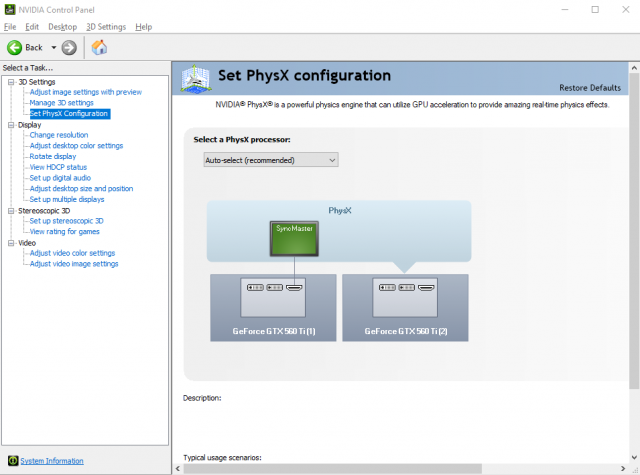
Task: Click the Forward arrow icon
Action: pos(69,47)
